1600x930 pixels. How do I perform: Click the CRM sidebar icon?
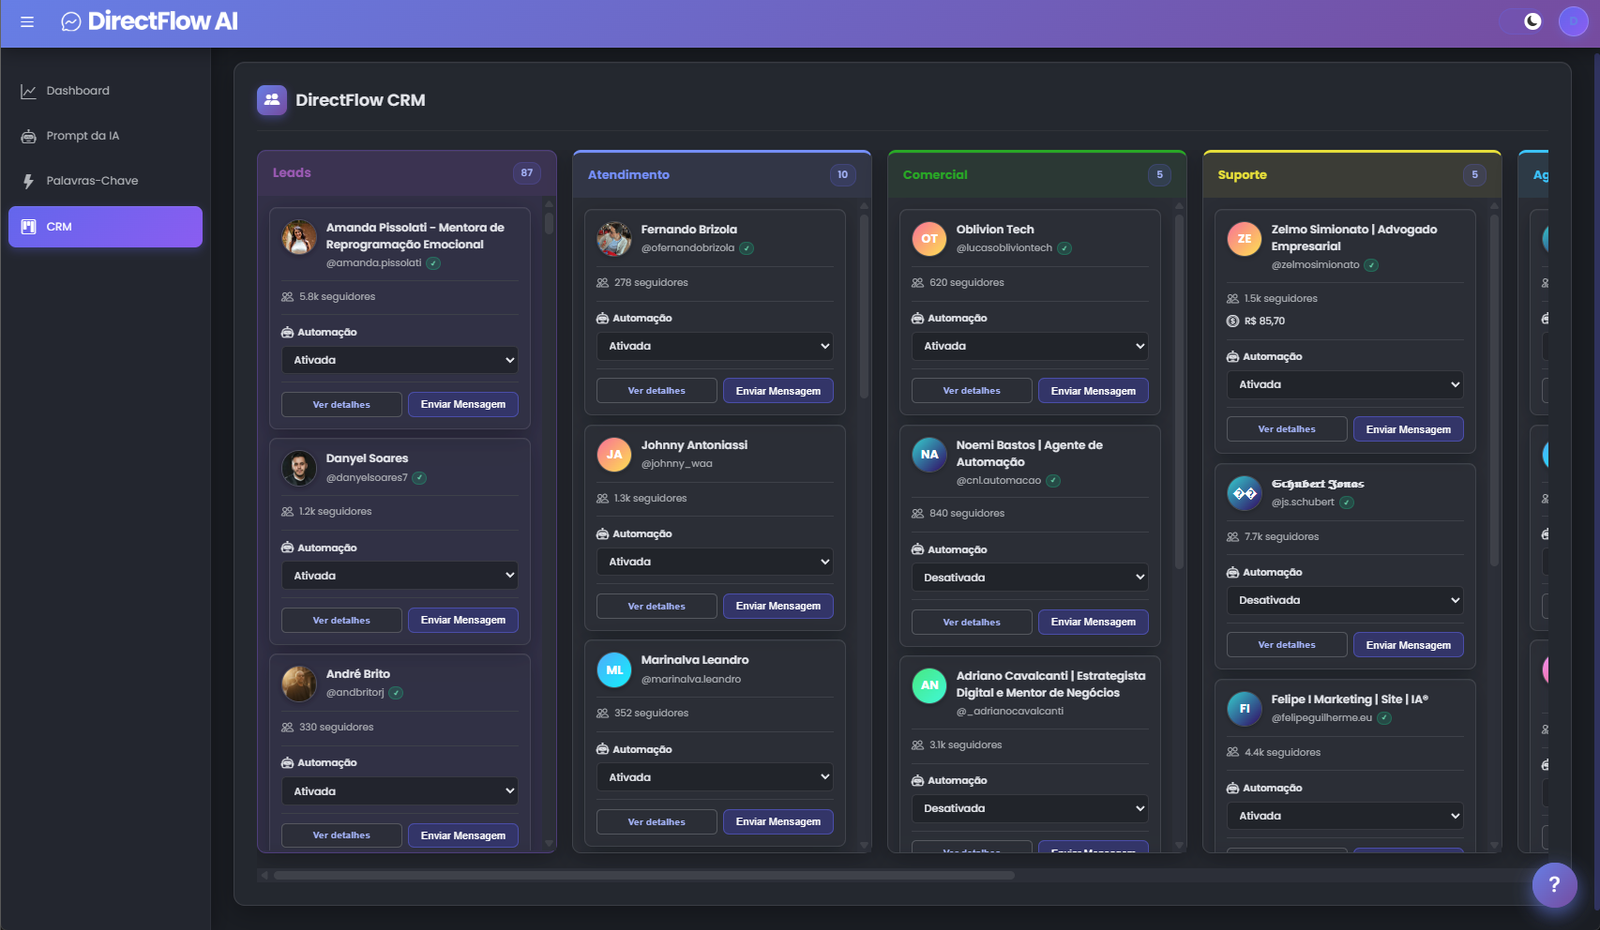[28, 226]
